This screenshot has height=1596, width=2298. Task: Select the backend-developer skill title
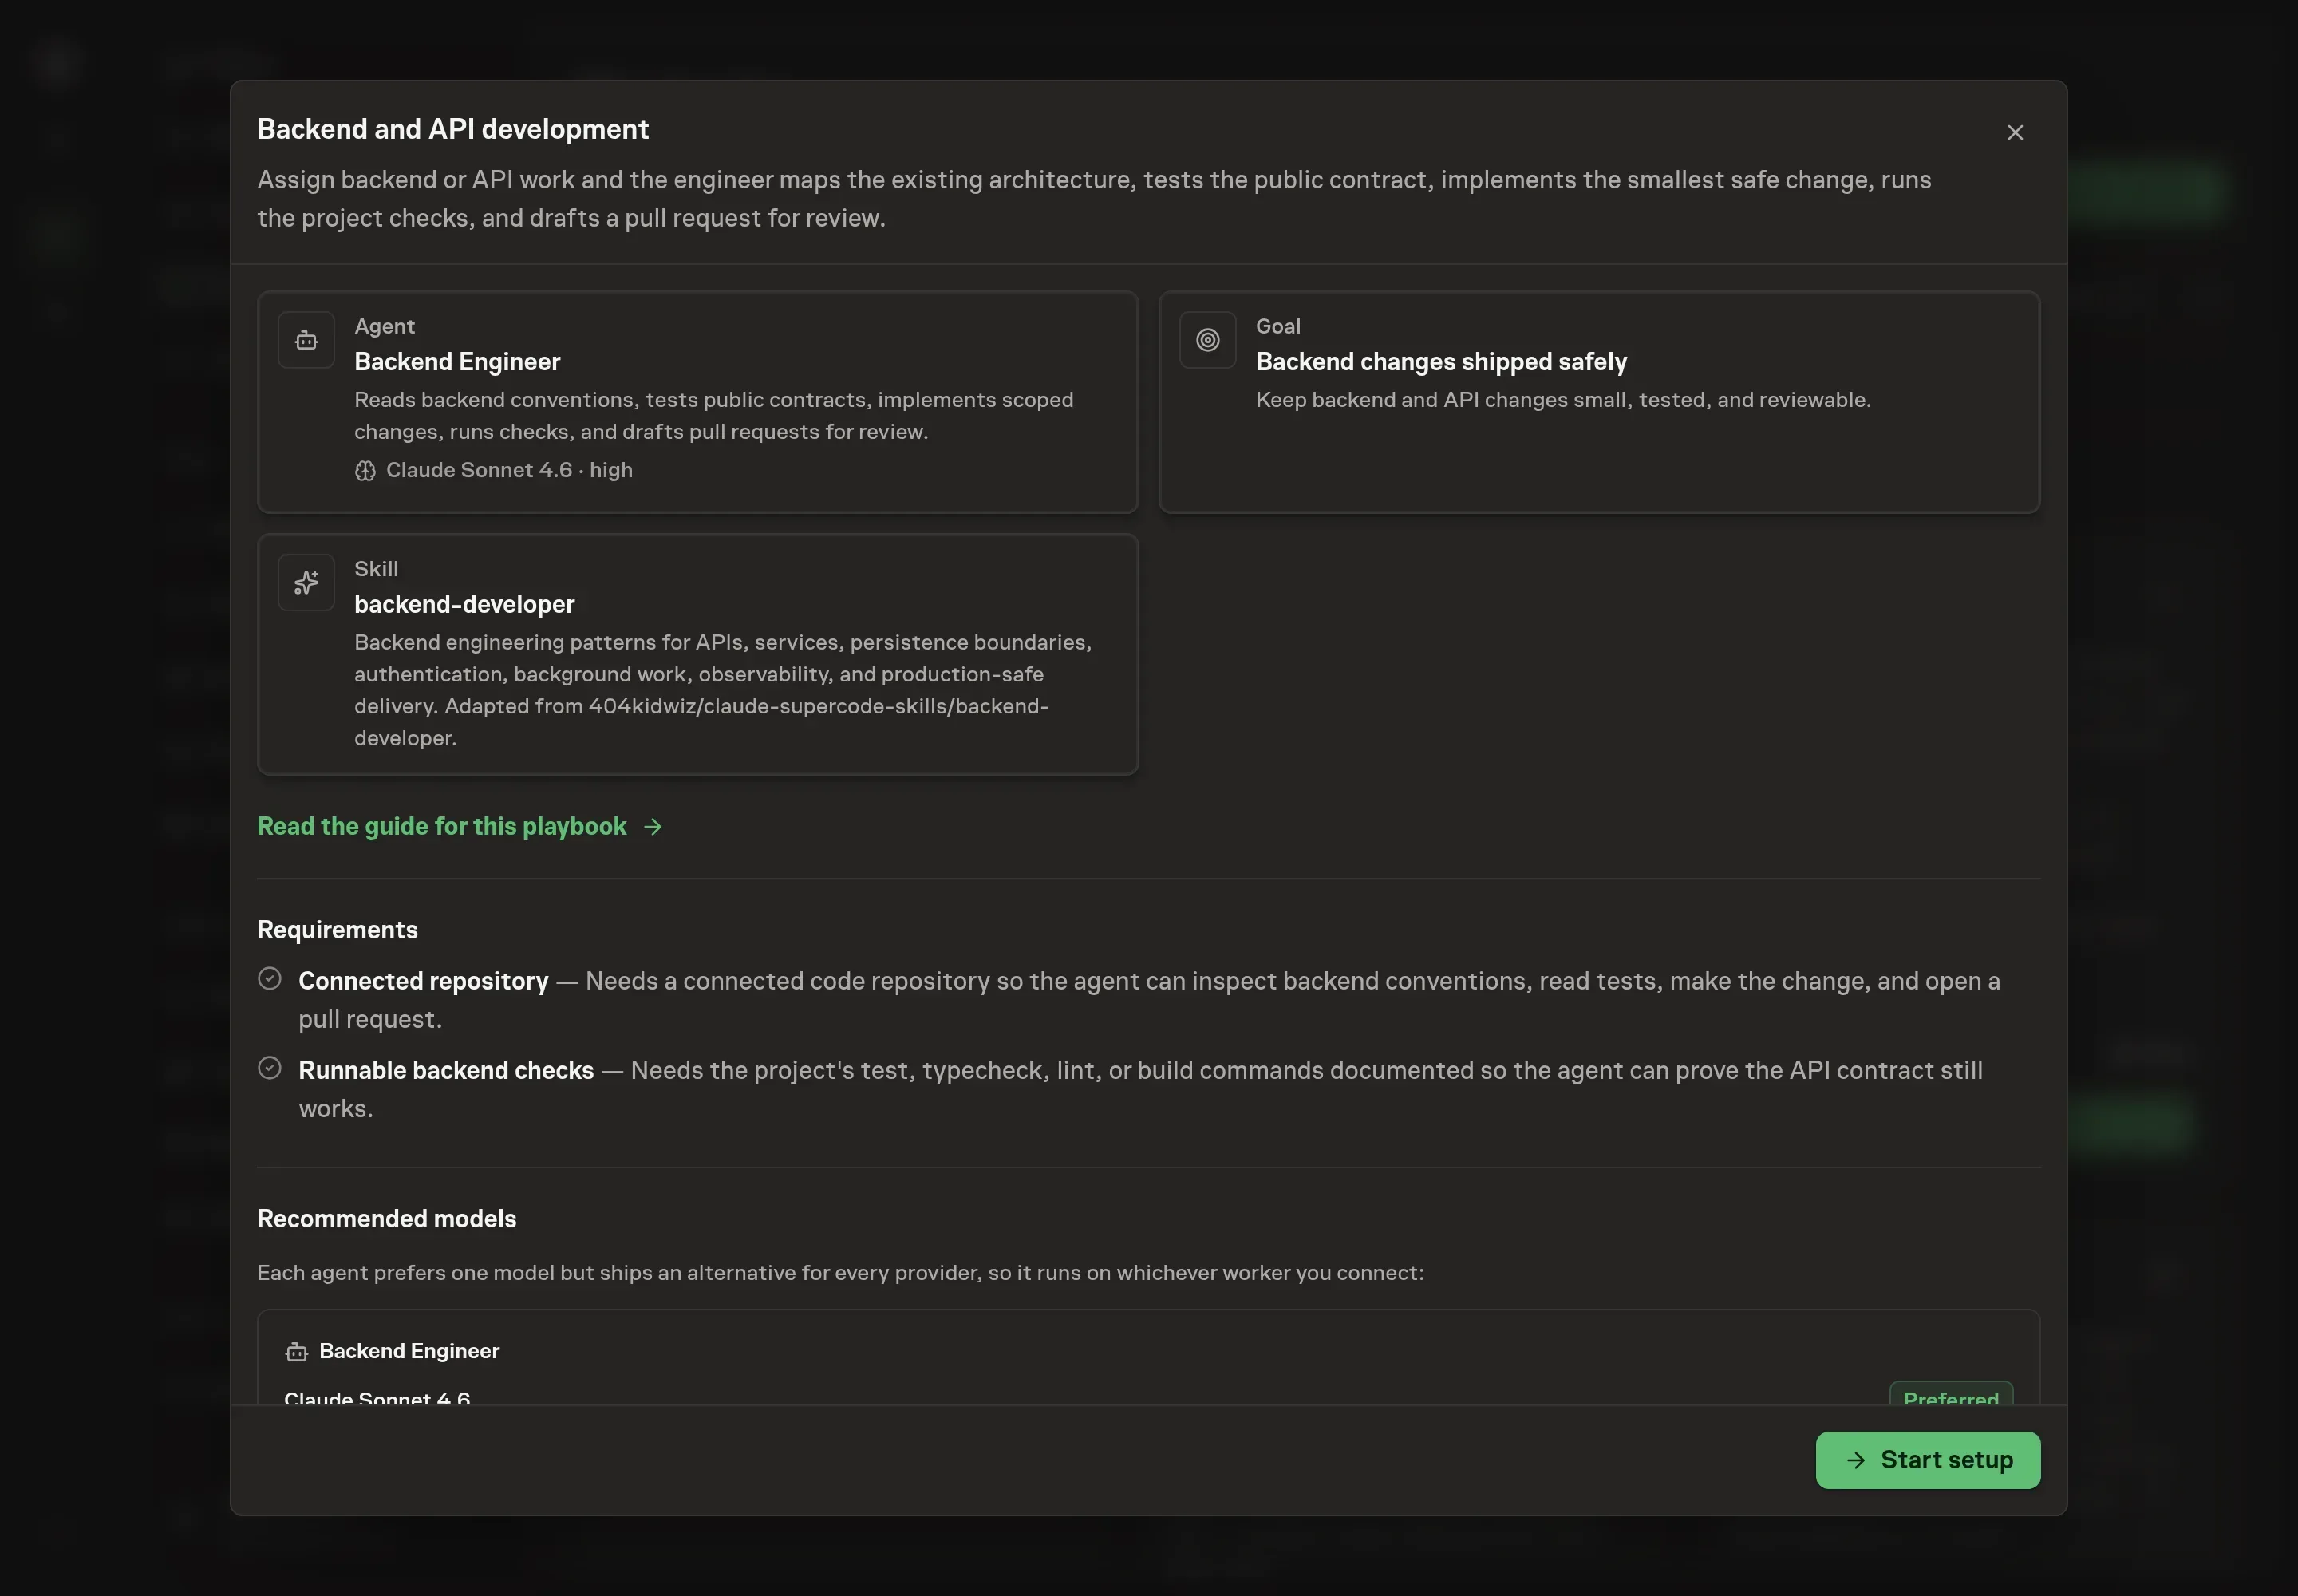pyautogui.click(x=464, y=604)
